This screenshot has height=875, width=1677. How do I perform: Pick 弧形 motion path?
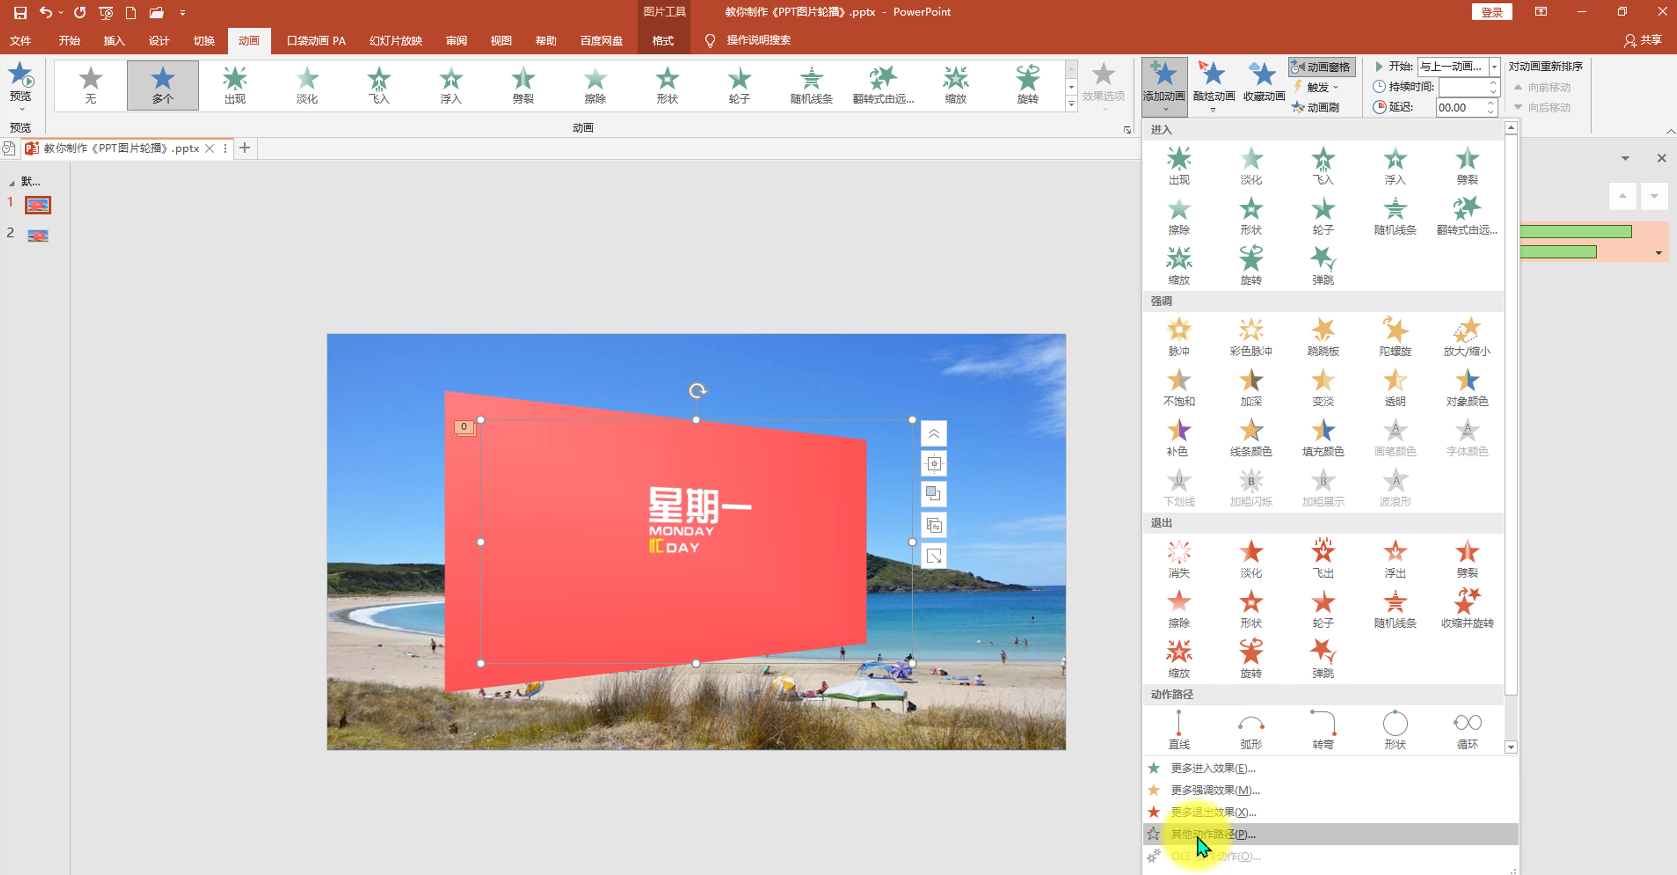(1251, 730)
